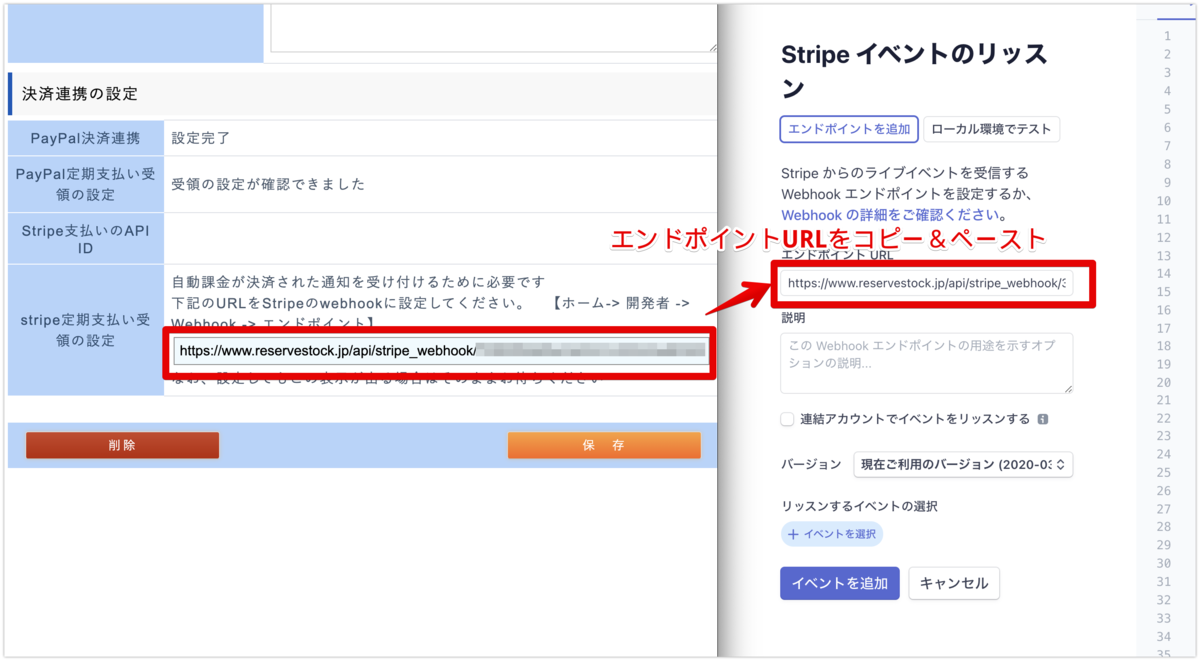
Task: Click line number 25 in the code gutter
Action: (1164, 473)
